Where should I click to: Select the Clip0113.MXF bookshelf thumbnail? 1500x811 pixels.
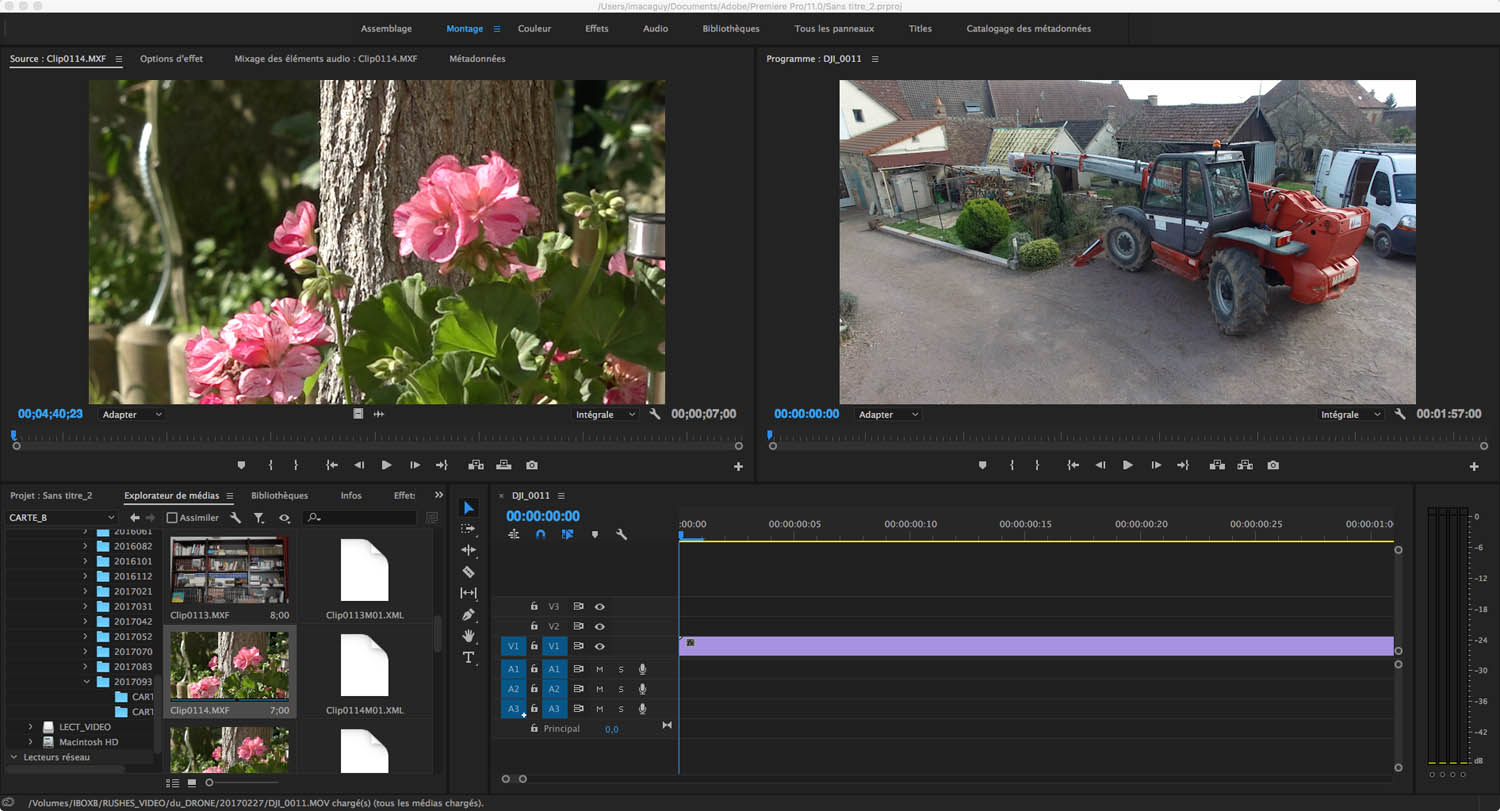229,570
